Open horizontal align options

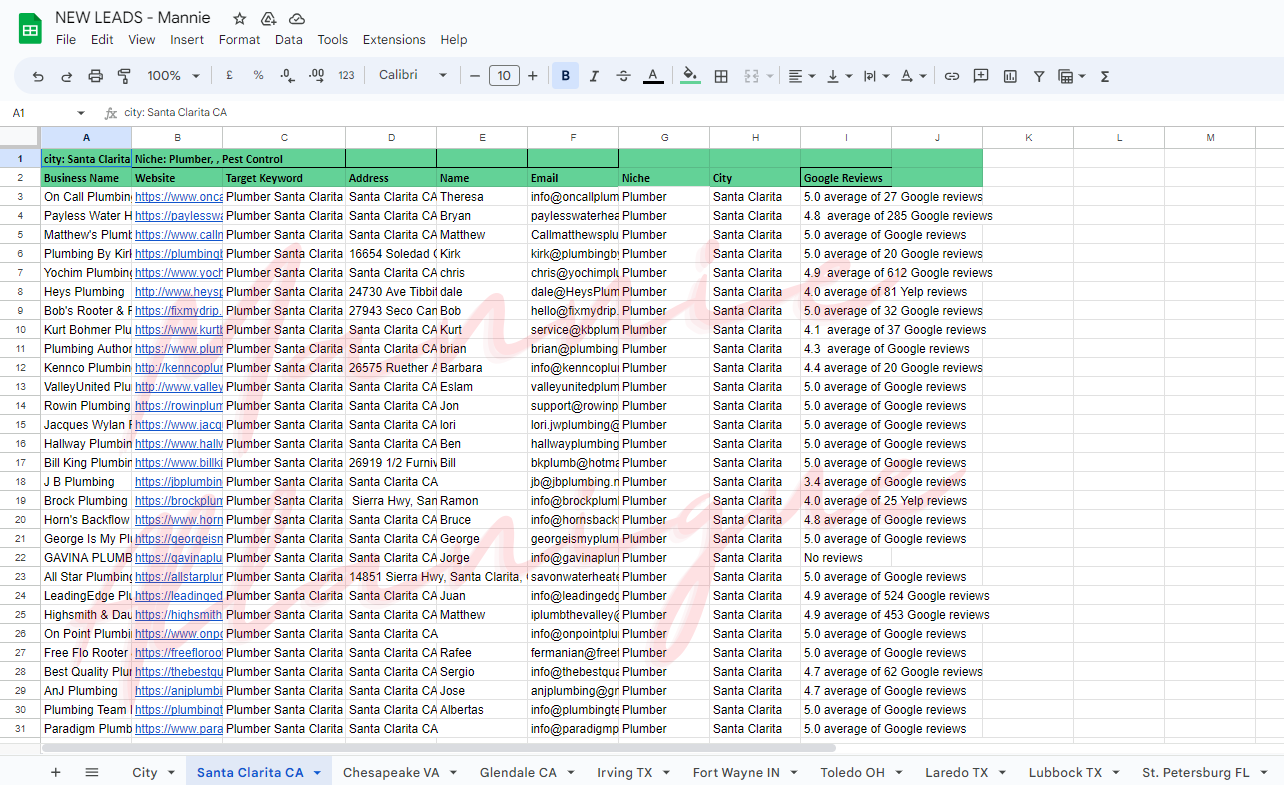coord(801,76)
